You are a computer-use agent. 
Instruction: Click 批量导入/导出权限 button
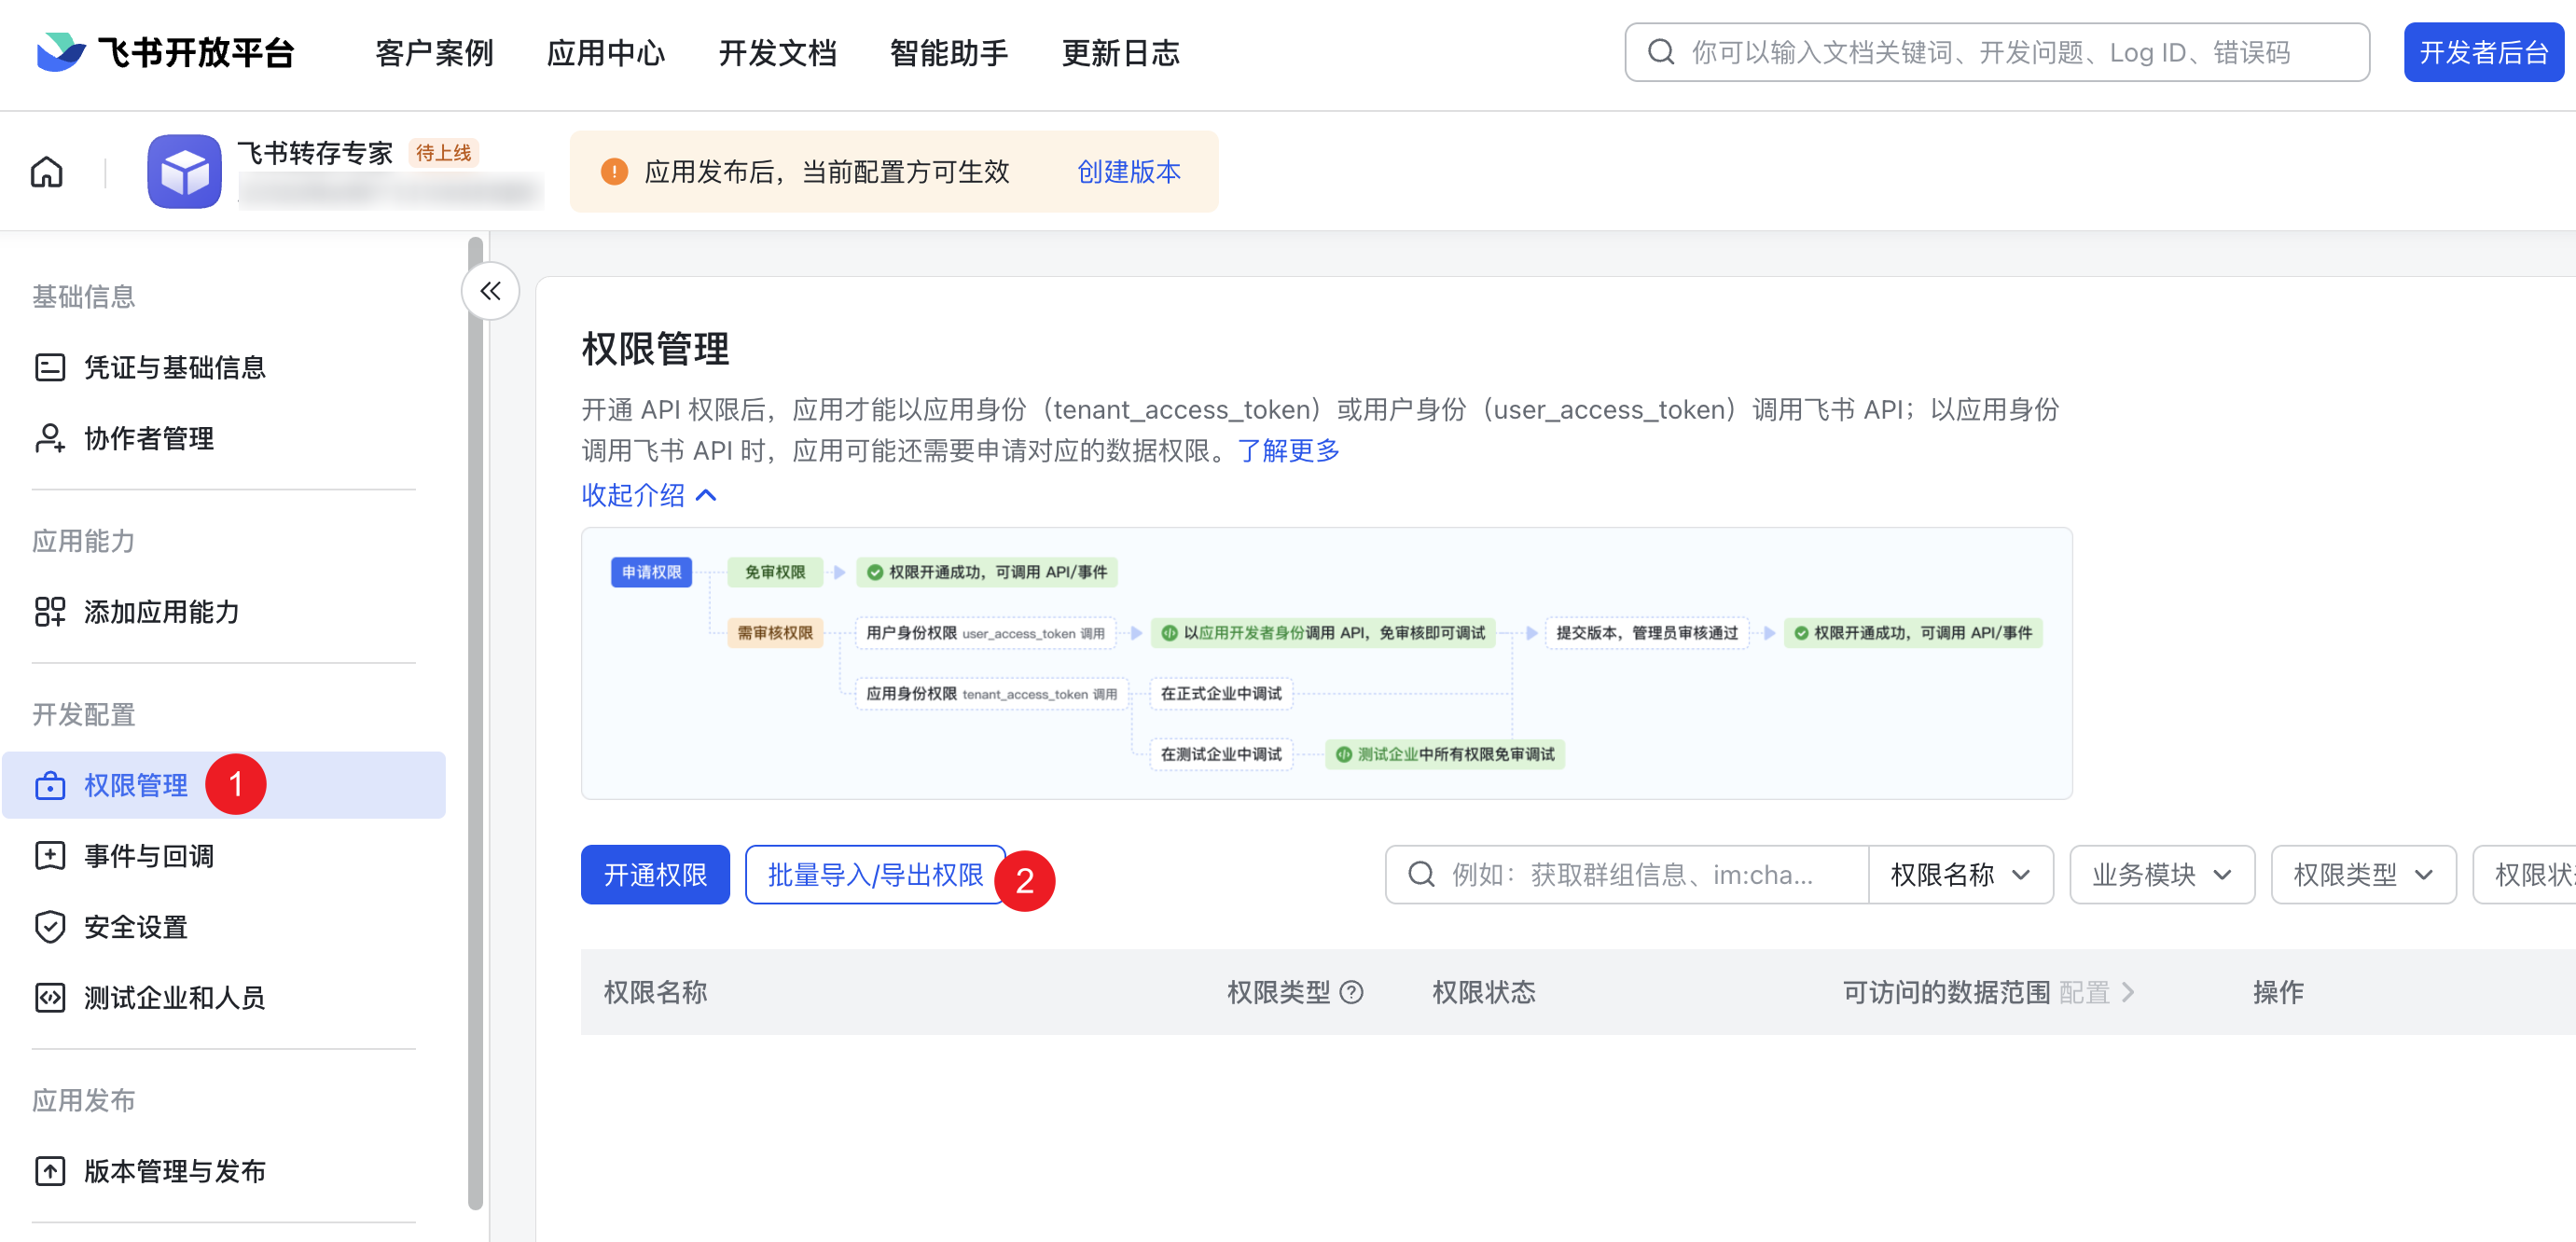875,875
